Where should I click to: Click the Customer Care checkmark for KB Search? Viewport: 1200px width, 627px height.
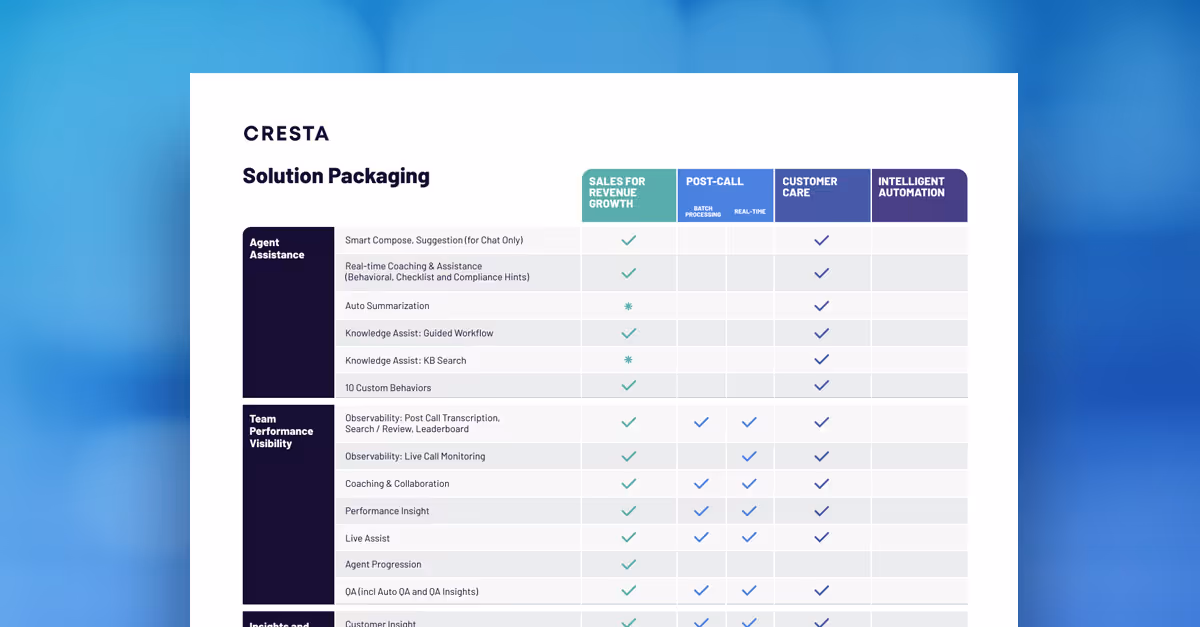click(821, 360)
